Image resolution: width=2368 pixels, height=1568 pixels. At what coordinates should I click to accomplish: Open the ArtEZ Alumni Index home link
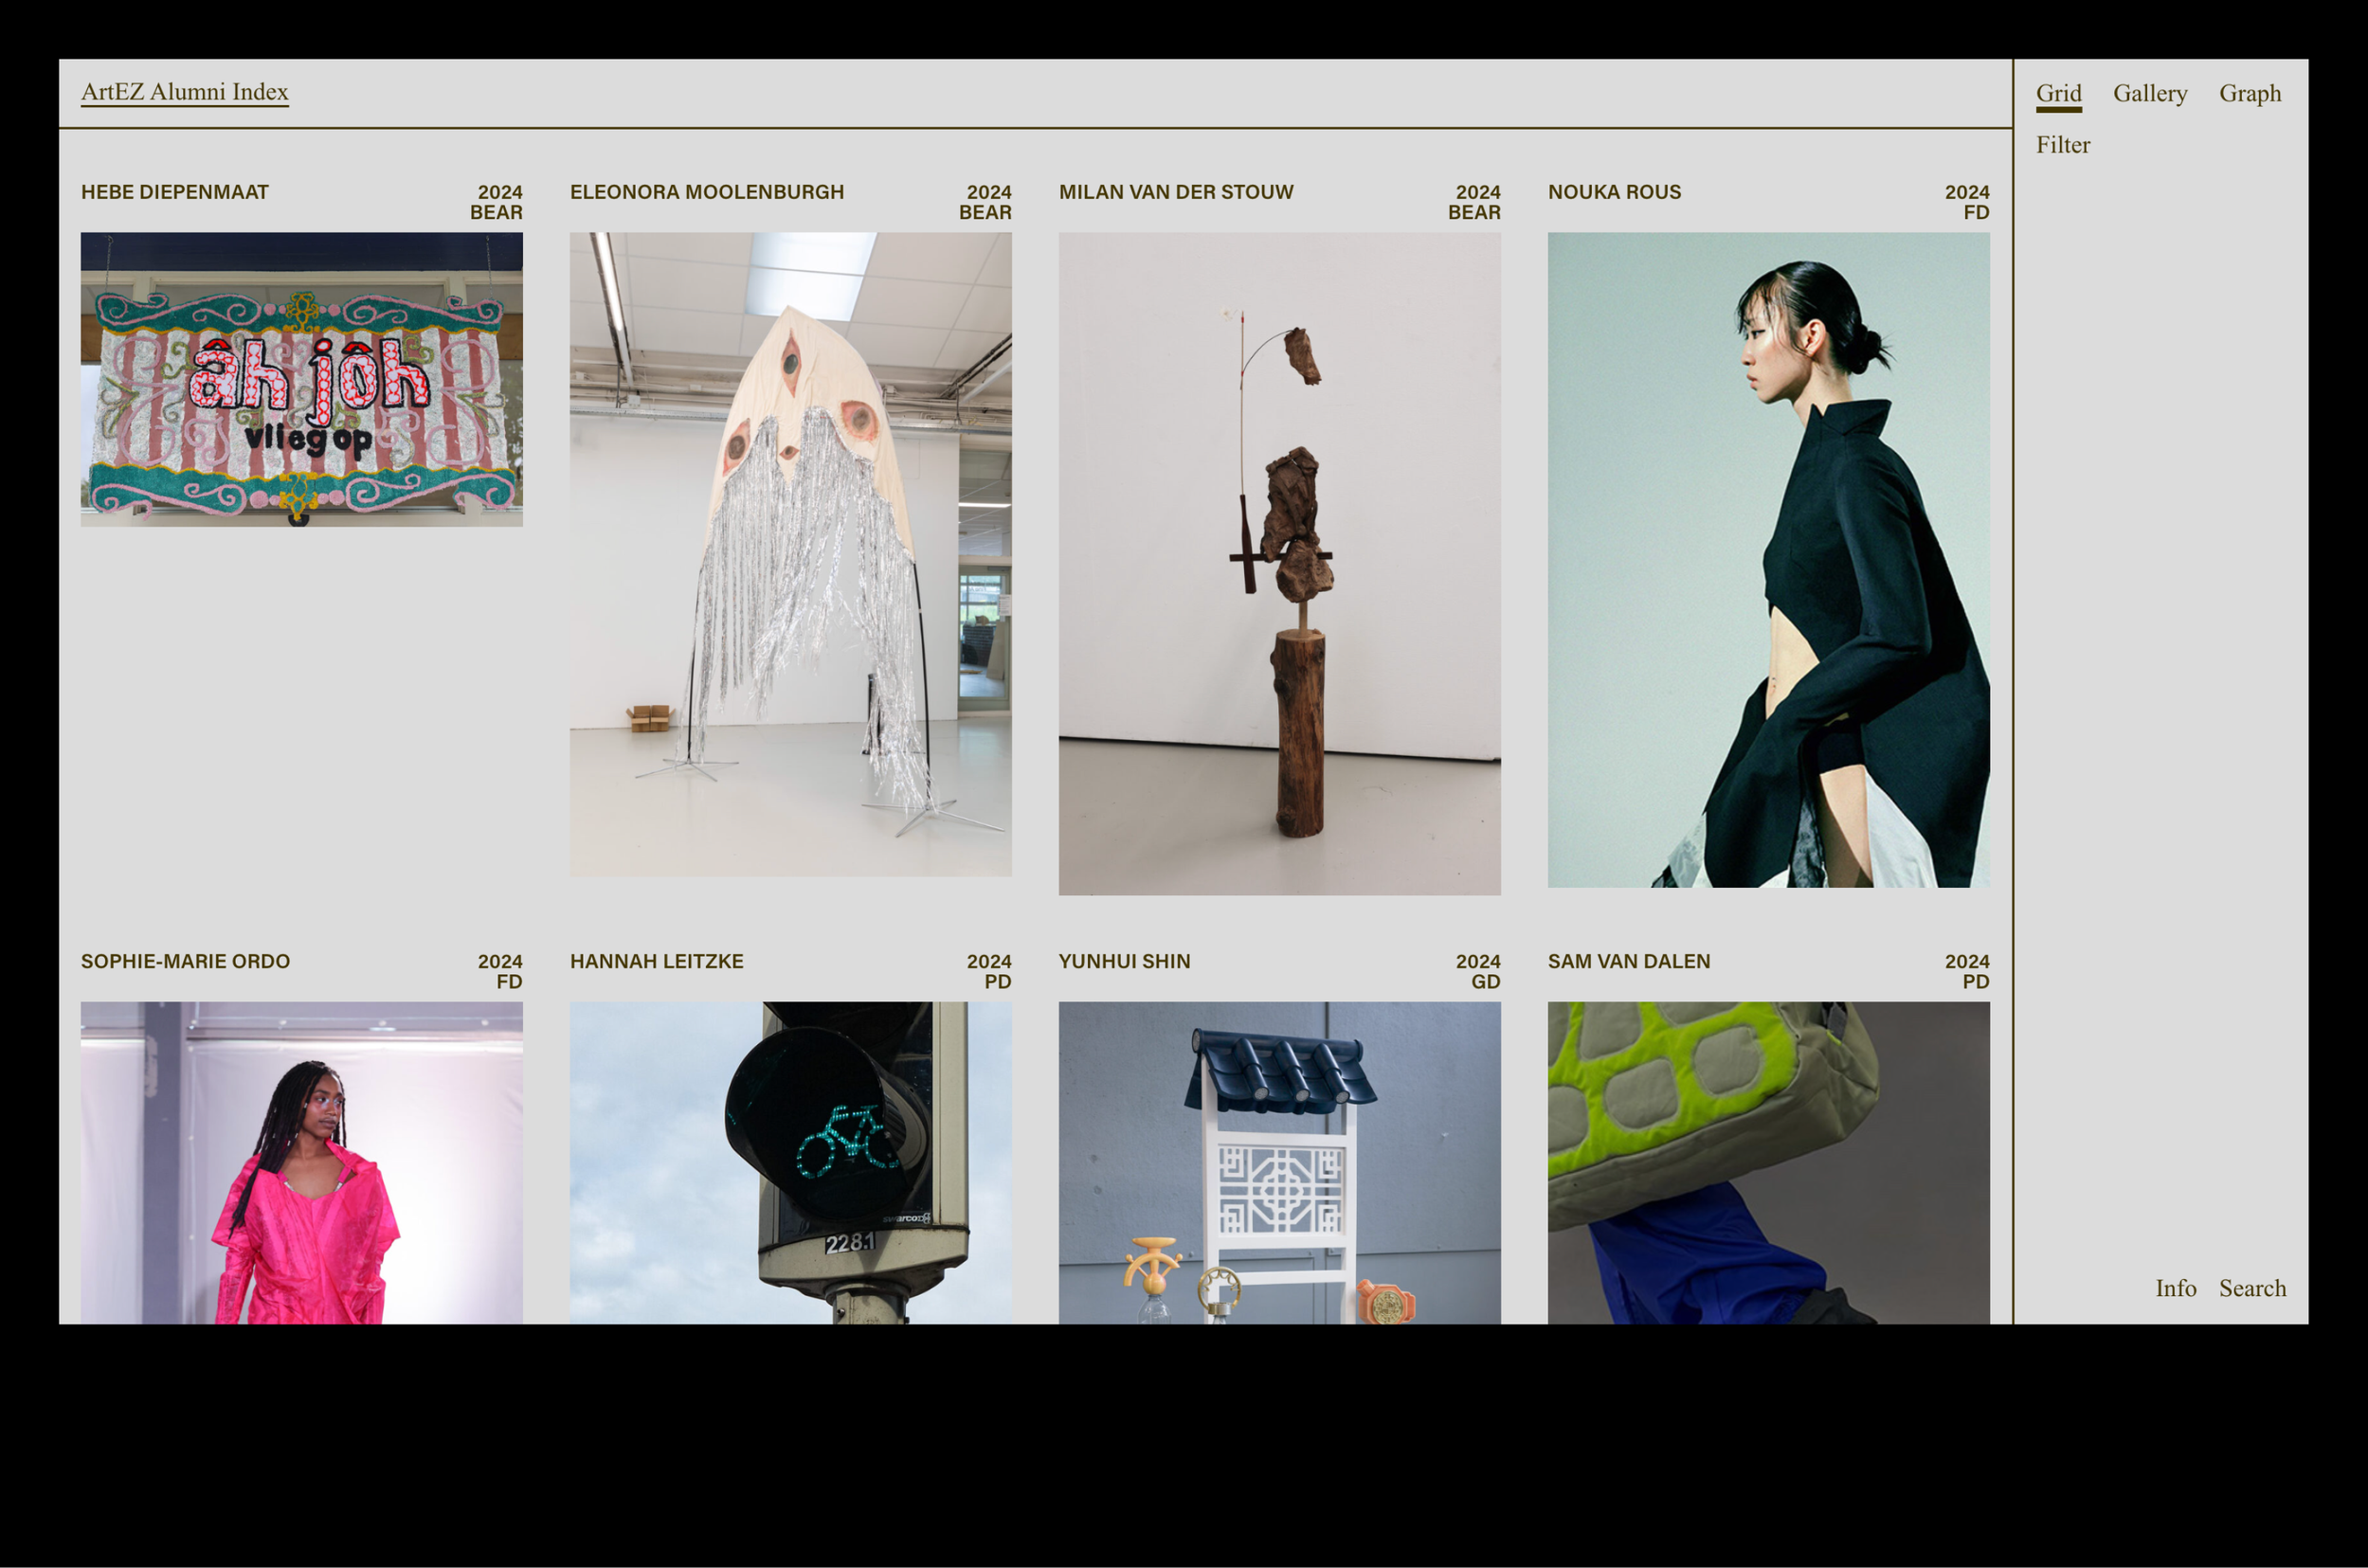click(185, 92)
